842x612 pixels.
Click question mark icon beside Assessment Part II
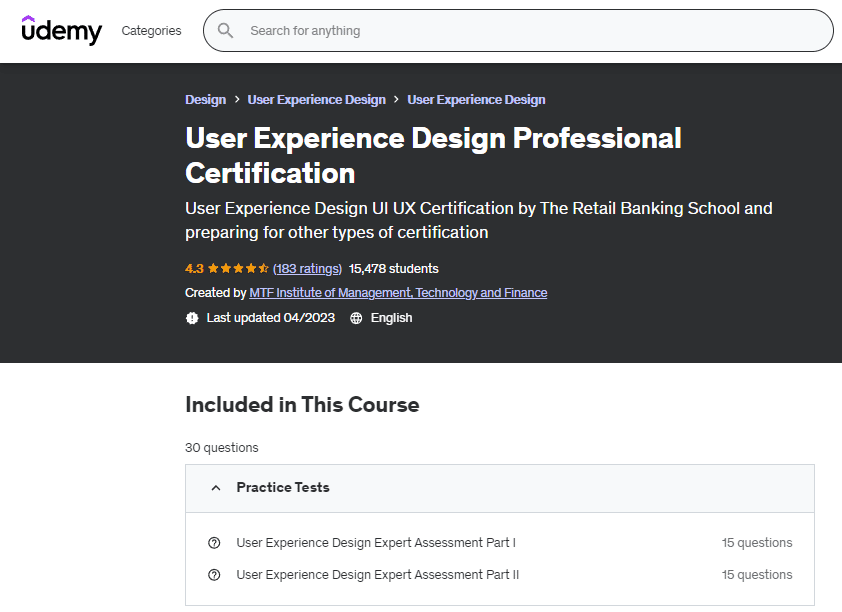pos(214,575)
